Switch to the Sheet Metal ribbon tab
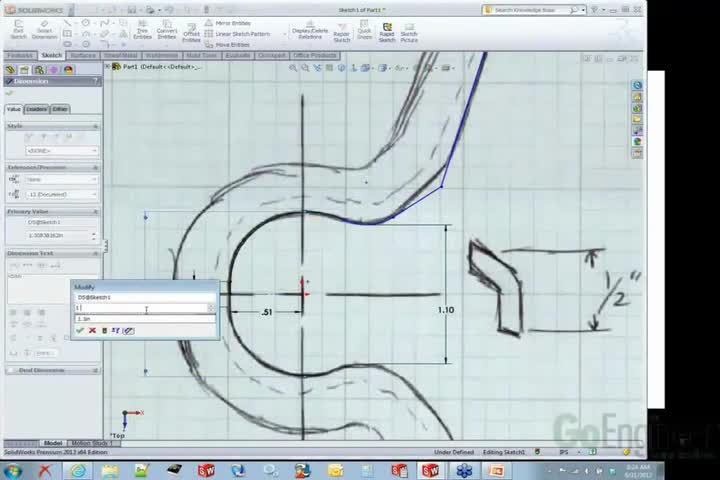The width and height of the screenshot is (720, 480). (x=120, y=56)
